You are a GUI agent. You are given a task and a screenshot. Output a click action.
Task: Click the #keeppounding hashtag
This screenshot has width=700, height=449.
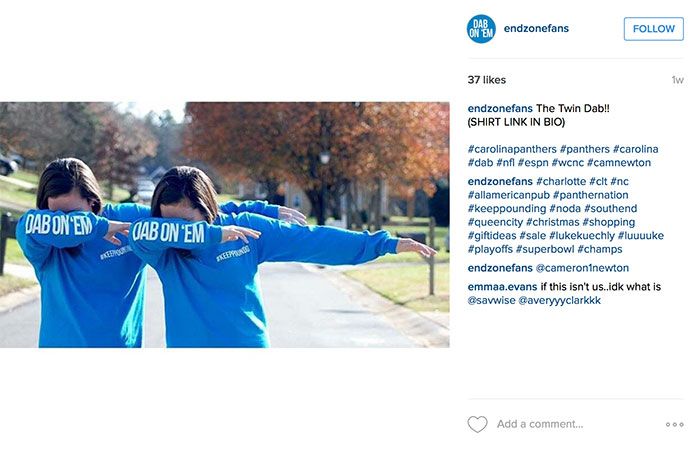pyautogui.click(x=507, y=208)
